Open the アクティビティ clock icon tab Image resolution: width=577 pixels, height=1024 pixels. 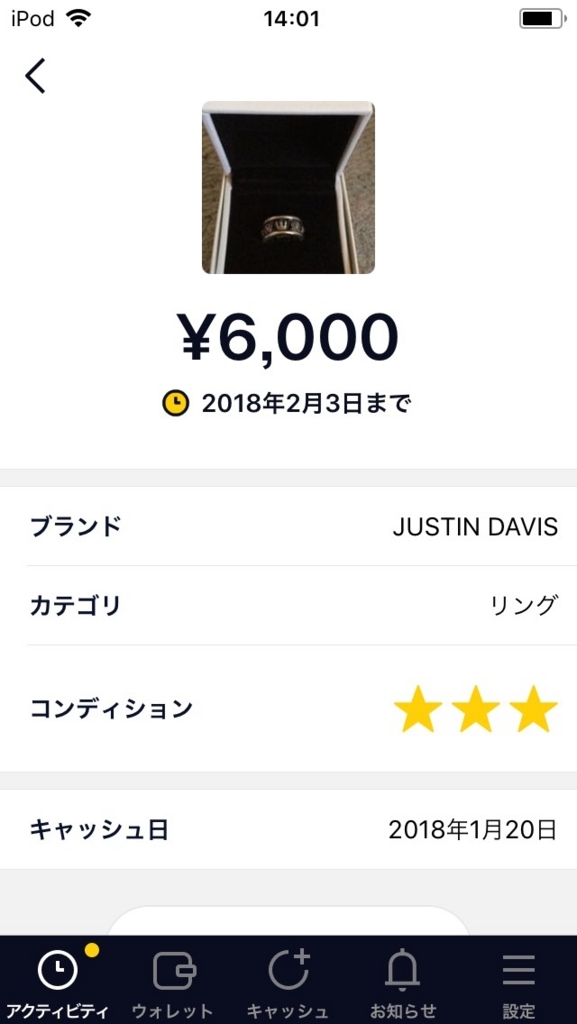pyautogui.click(x=57, y=970)
